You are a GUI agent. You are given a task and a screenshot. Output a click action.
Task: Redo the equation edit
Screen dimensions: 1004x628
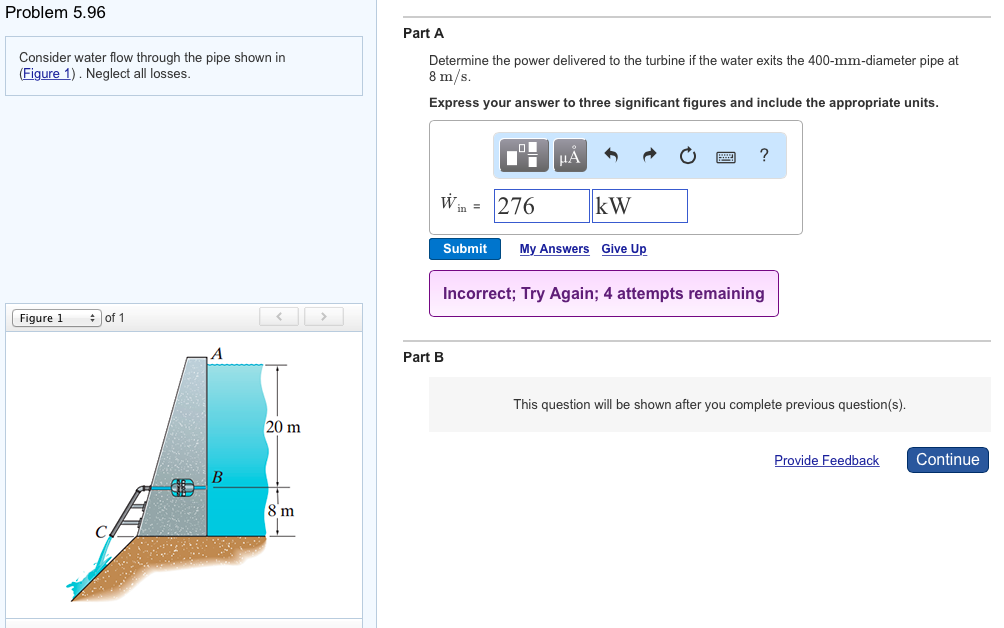648,154
